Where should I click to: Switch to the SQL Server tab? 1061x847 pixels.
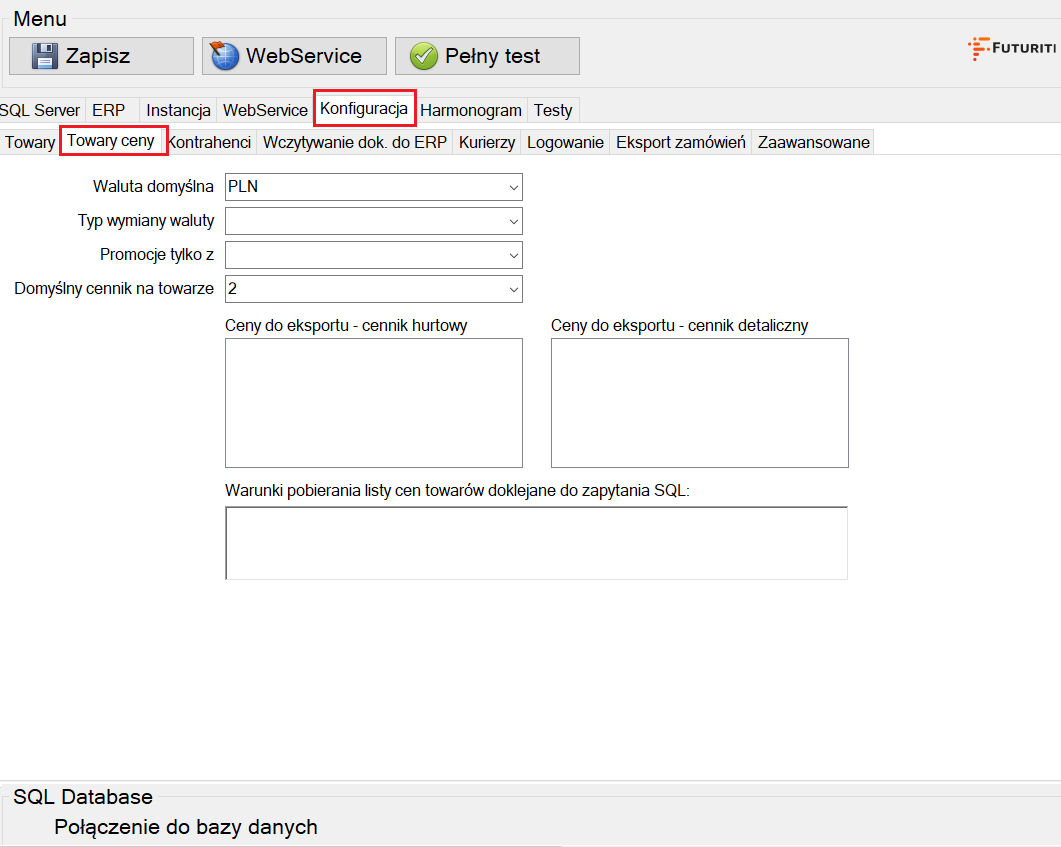(40, 110)
